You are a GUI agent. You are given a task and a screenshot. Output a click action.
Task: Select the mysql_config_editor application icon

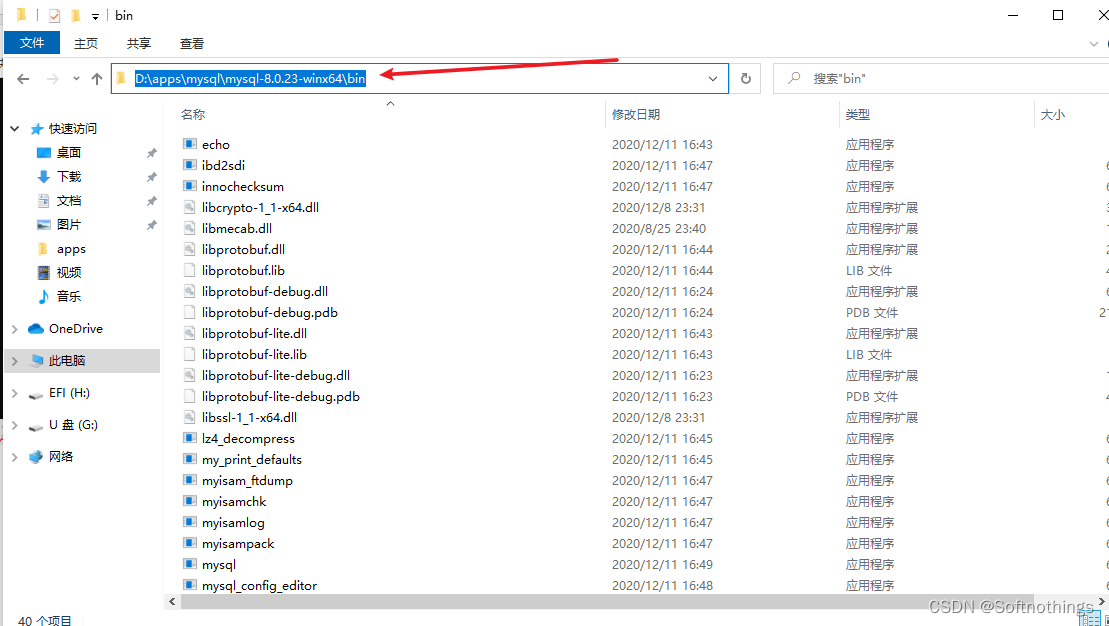190,585
